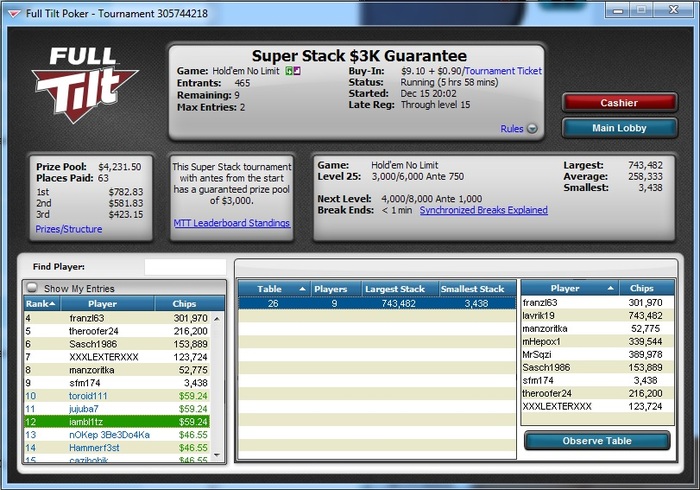Click the Super Stack $3K Guarantee title
The width and height of the screenshot is (700, 490).
click(x=359, y=56)
